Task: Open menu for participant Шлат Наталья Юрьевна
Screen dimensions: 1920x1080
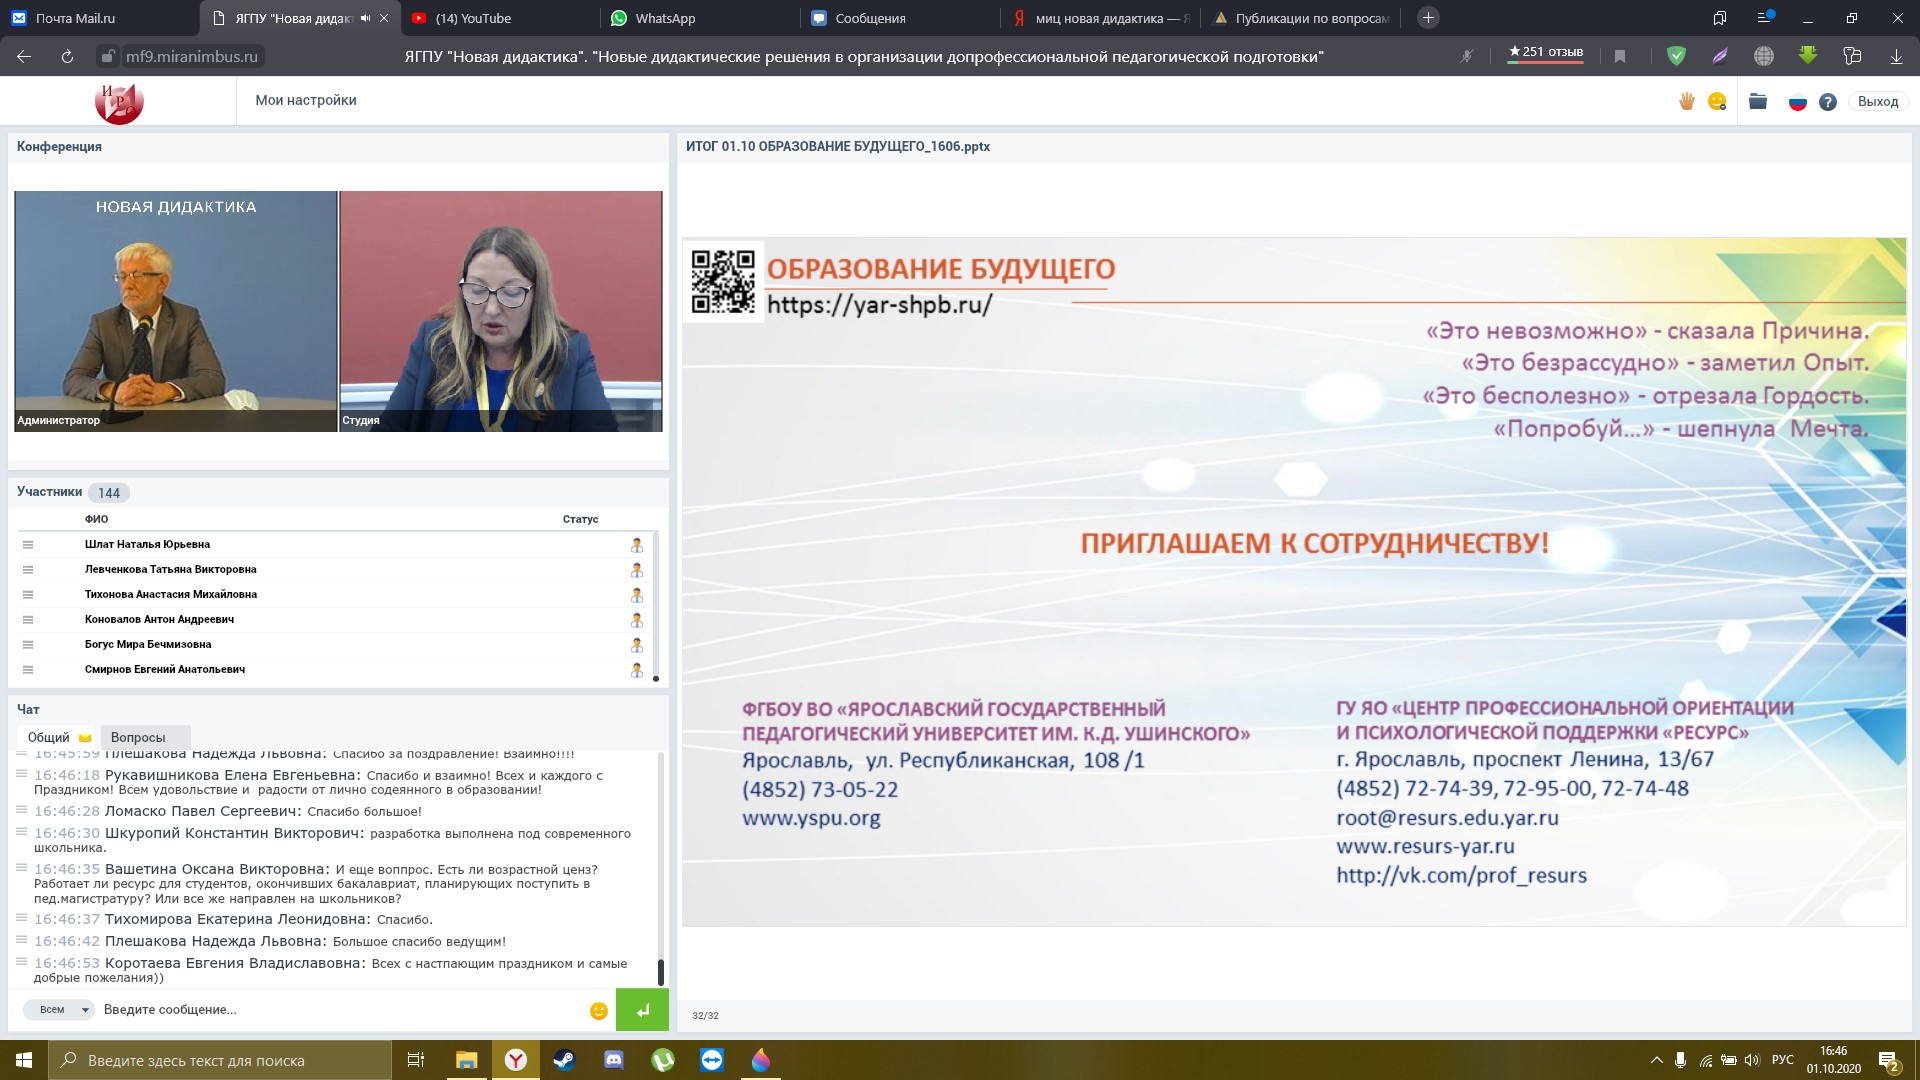Action: pos(28,545)
